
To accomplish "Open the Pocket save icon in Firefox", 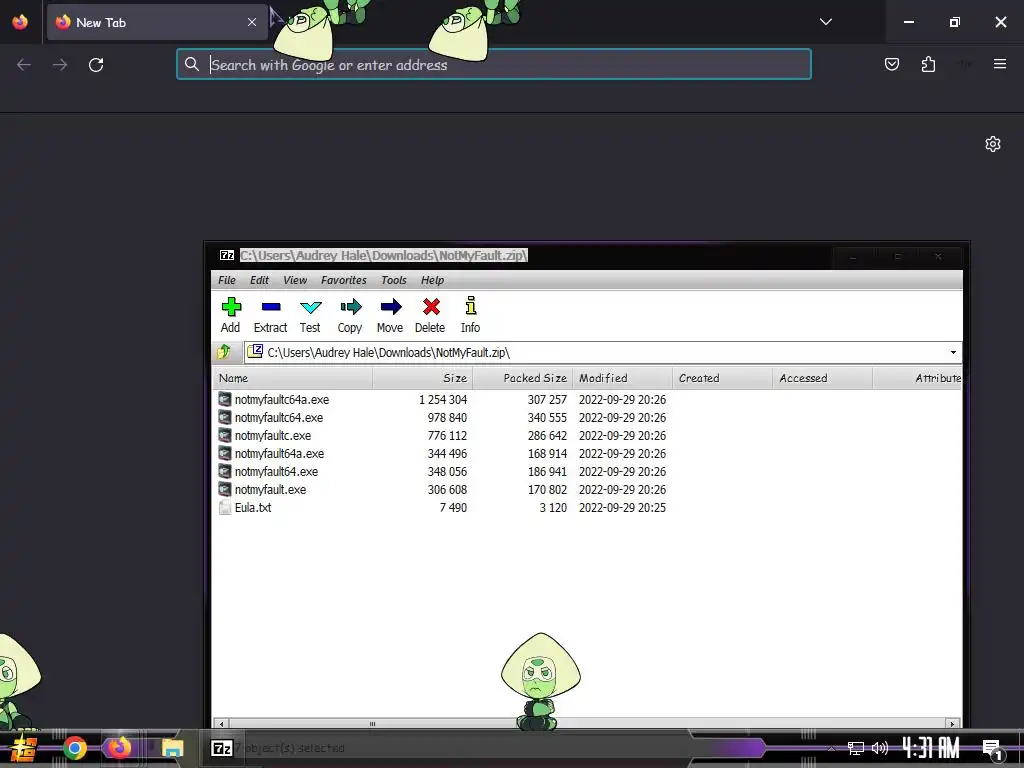I will [x=892, y=64].
